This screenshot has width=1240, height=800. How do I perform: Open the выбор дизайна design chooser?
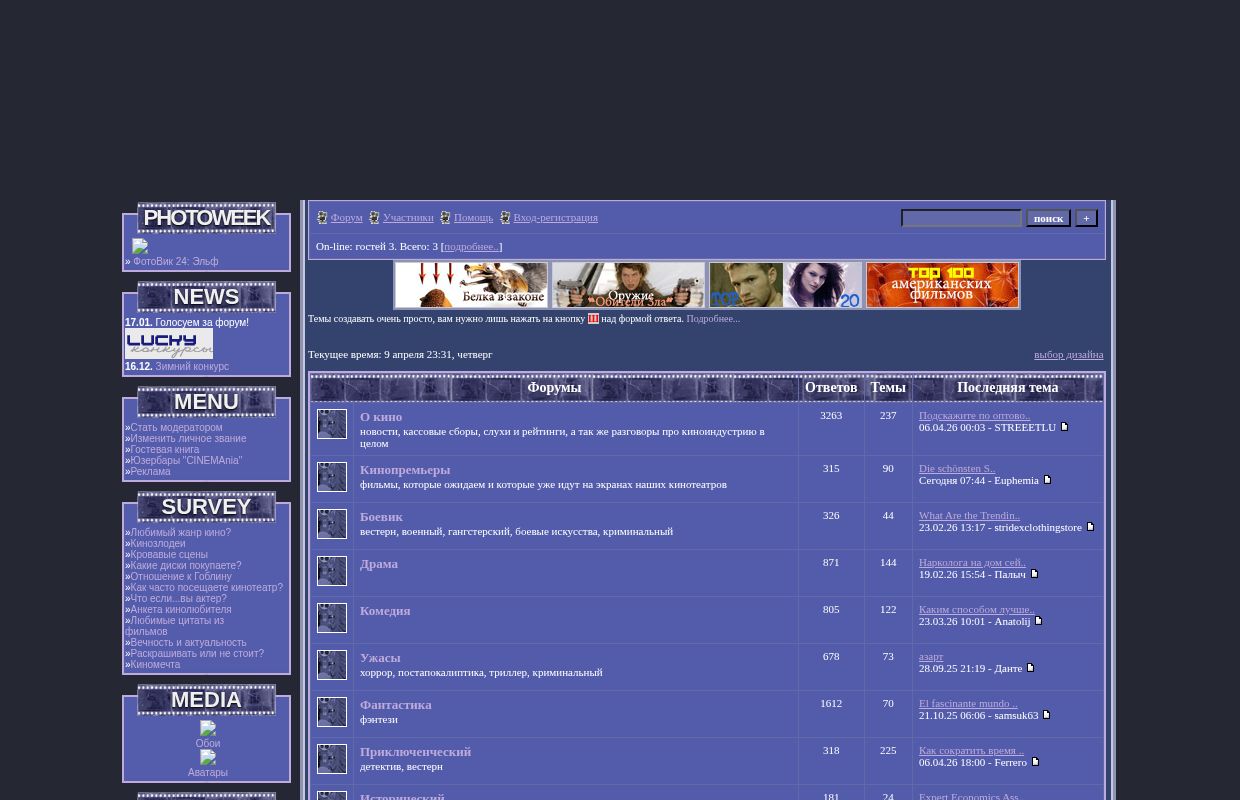(x=1068, y=354)
